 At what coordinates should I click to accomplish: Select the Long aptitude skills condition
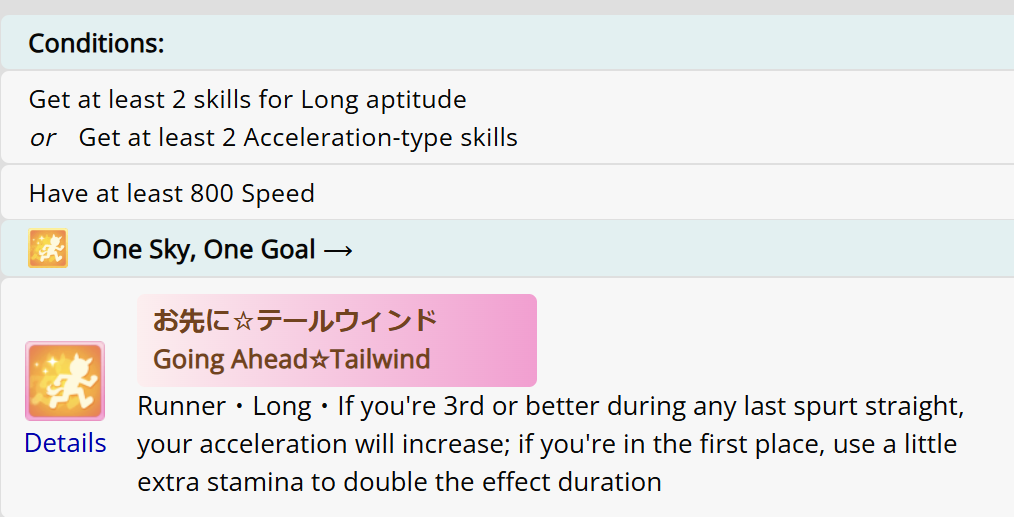[247, 100]
